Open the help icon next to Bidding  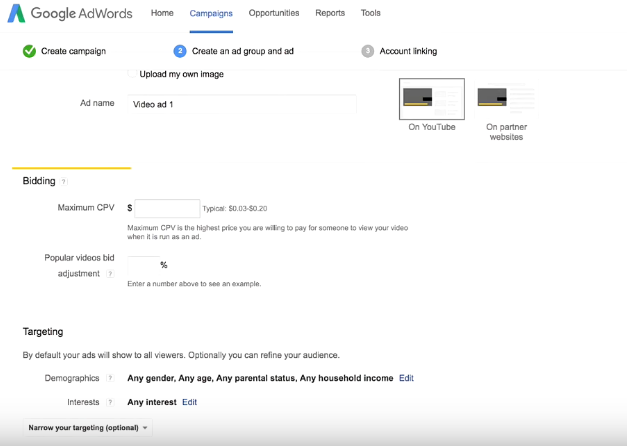click(64, 182)
